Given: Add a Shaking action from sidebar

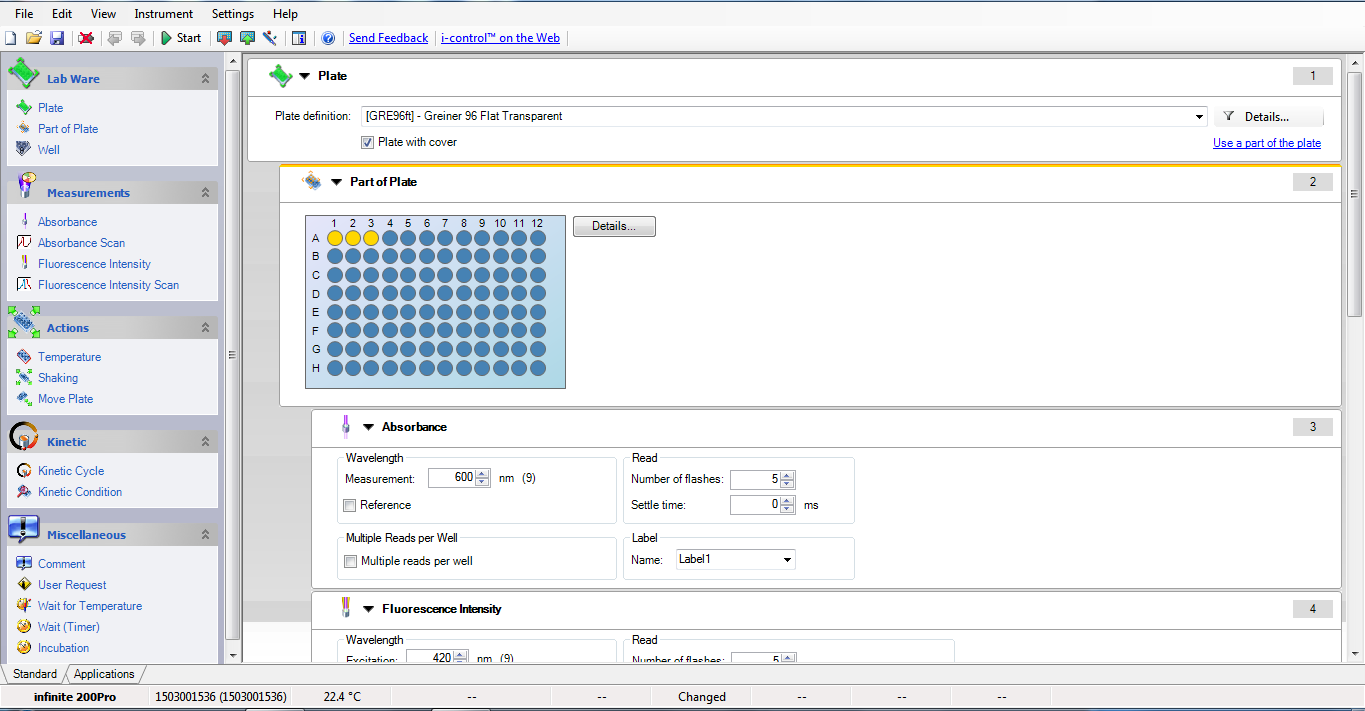Looking at the screenshot, I should pyautogui.click(x=58, y=378).
